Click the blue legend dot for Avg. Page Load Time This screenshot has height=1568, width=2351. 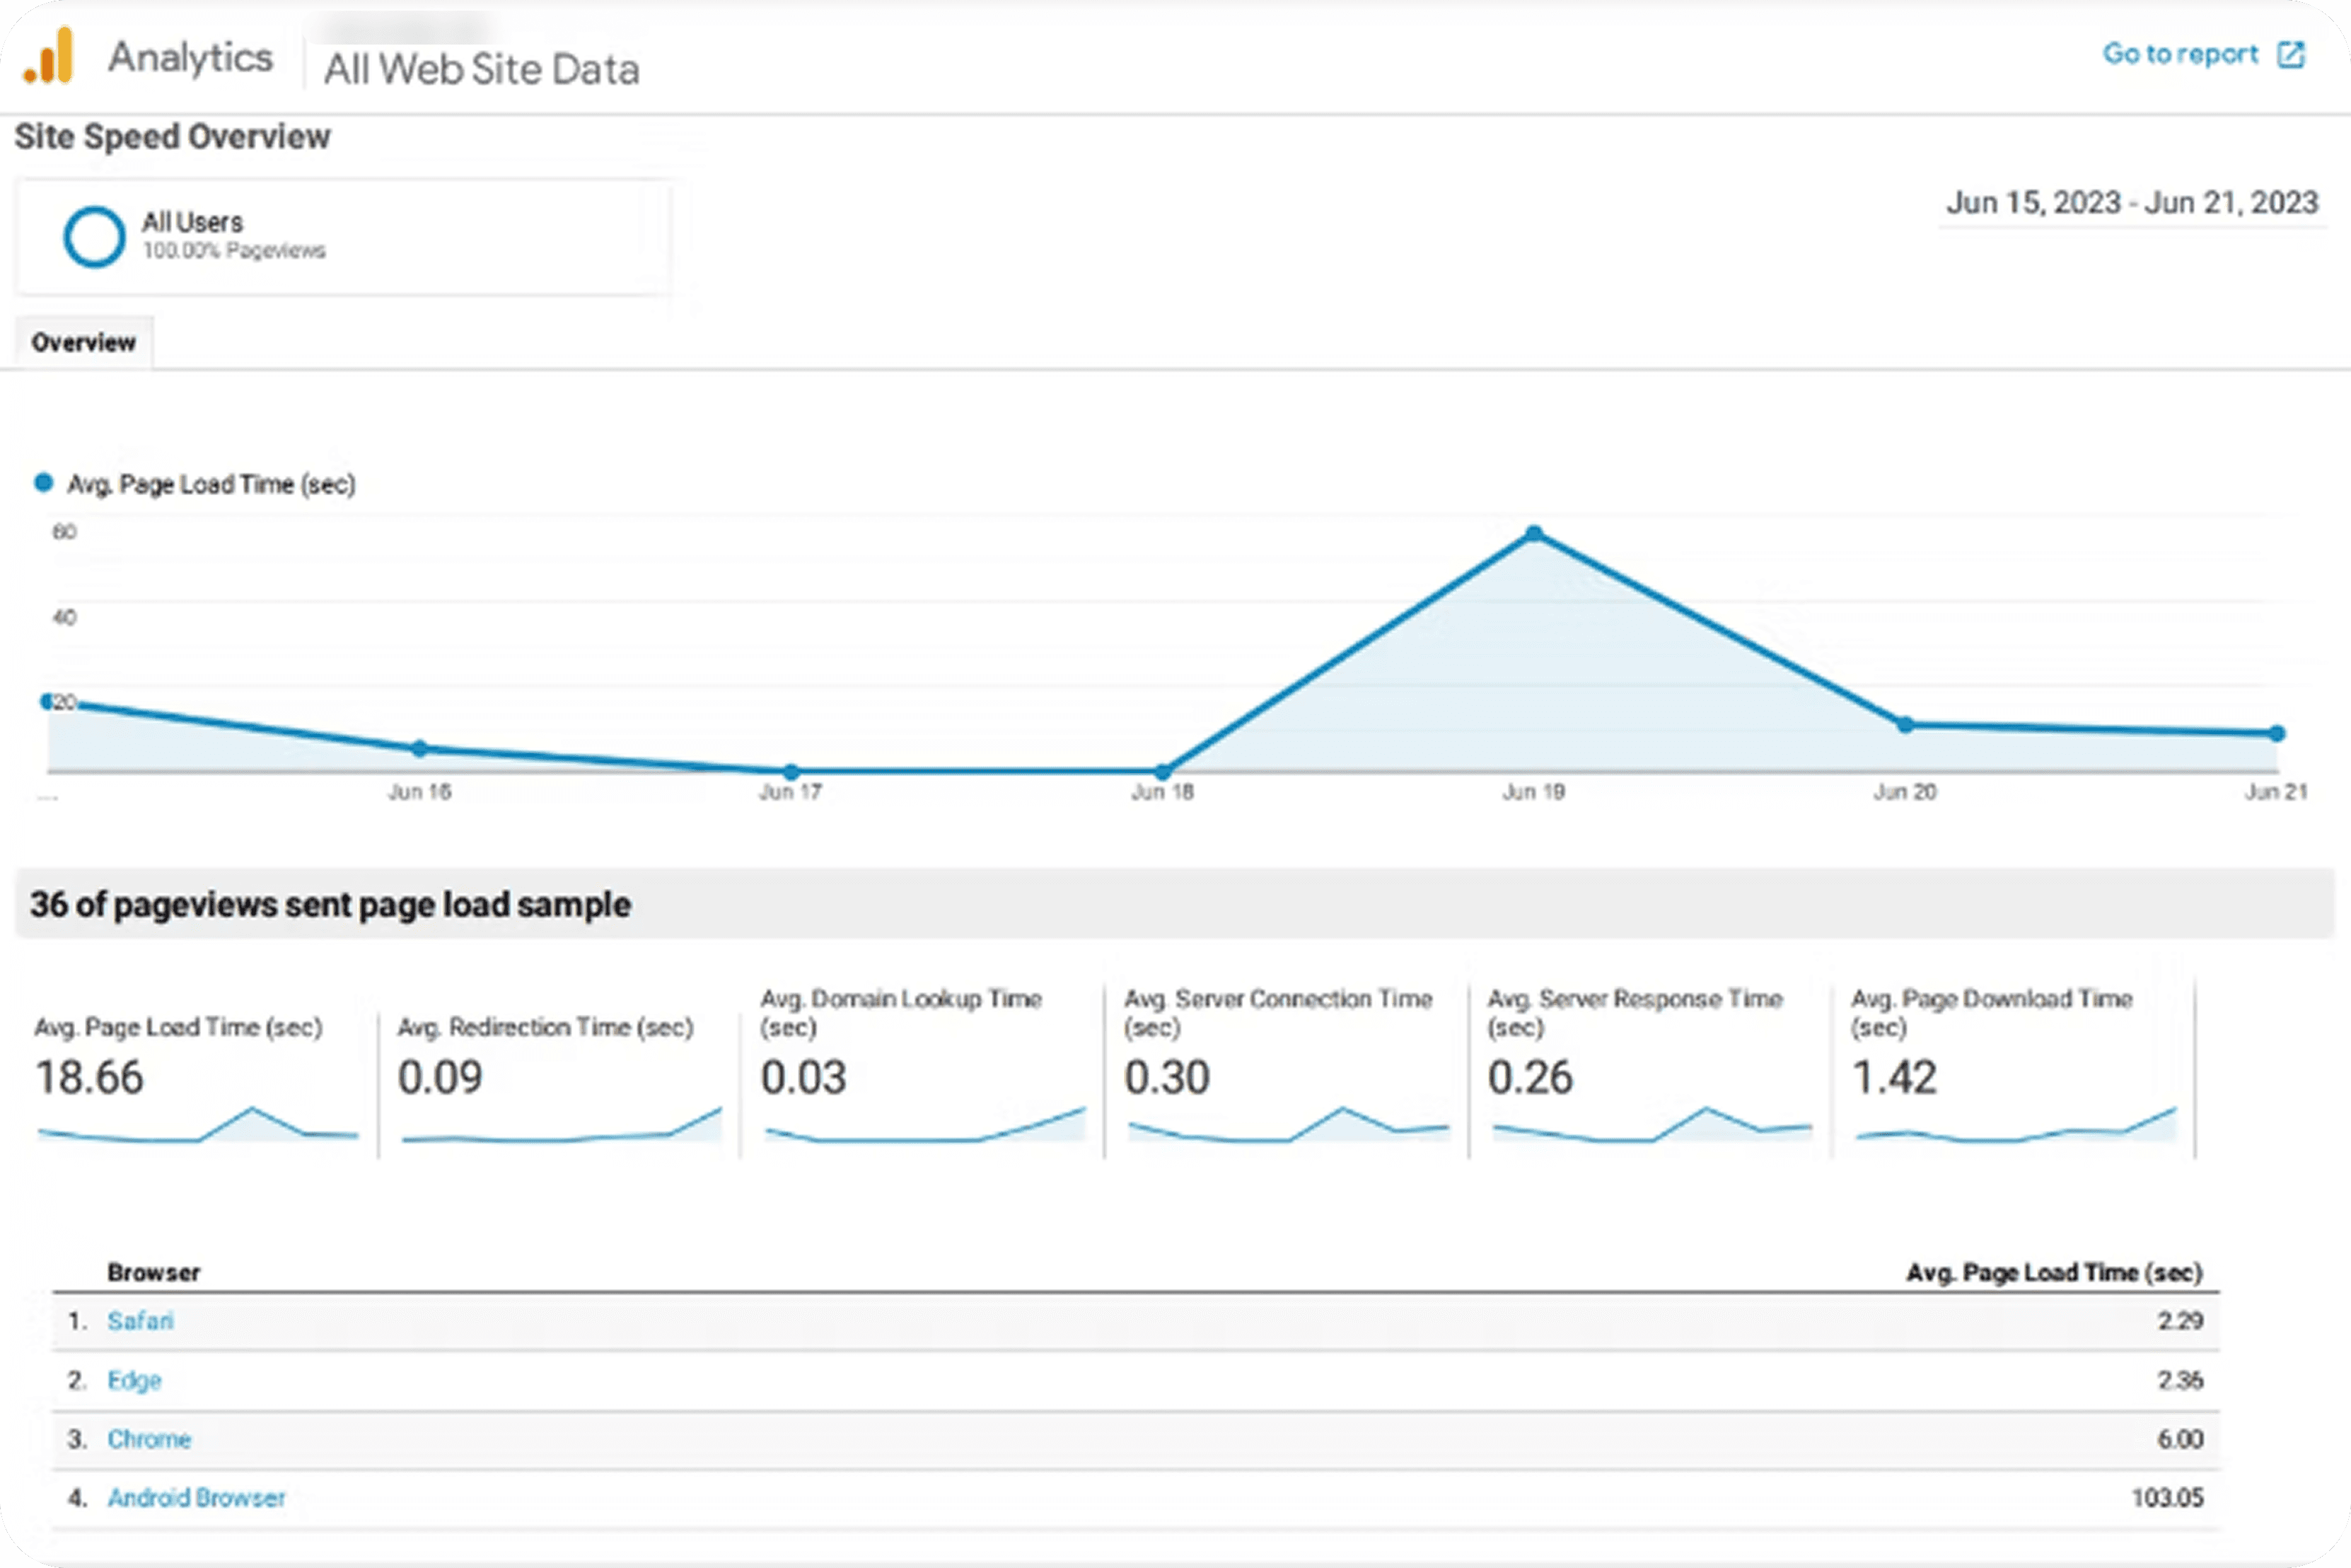(x=43, y=483)
